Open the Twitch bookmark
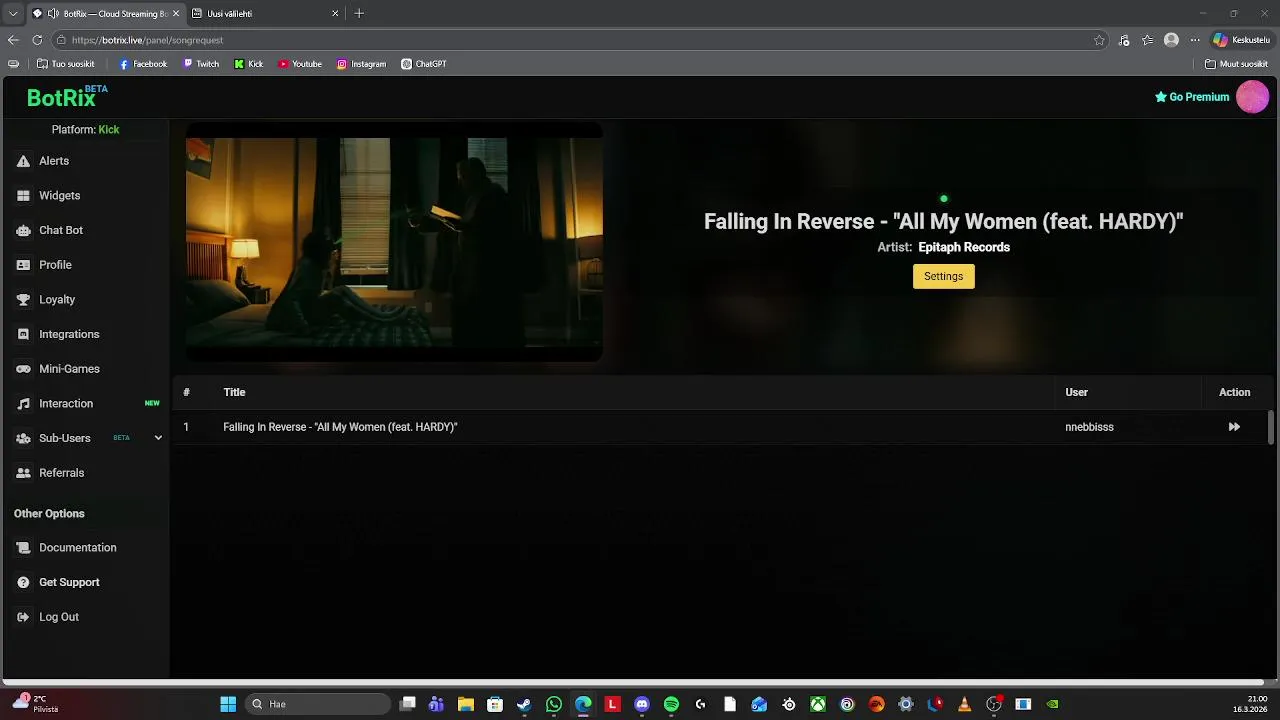Screen dimensions: 1280x720 coord(201,64)
